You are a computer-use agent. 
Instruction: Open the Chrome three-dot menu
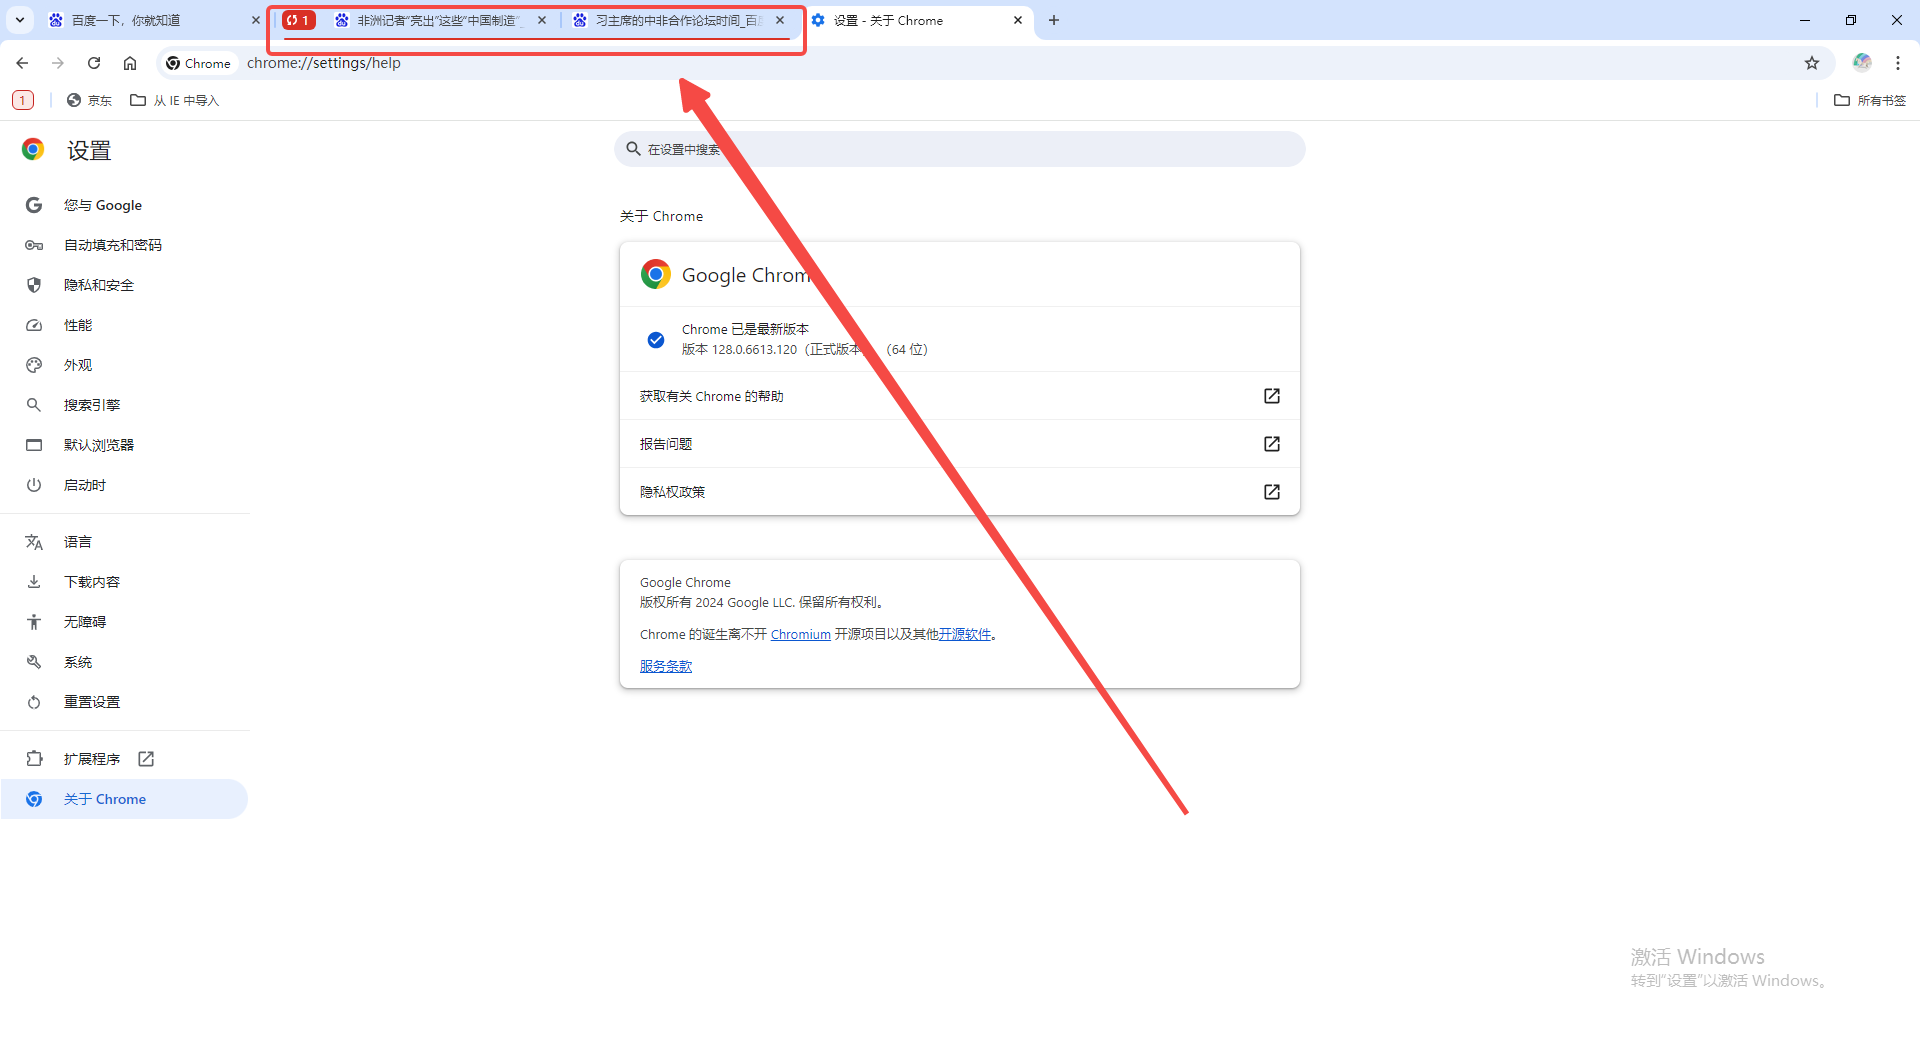click(1898, 63)
